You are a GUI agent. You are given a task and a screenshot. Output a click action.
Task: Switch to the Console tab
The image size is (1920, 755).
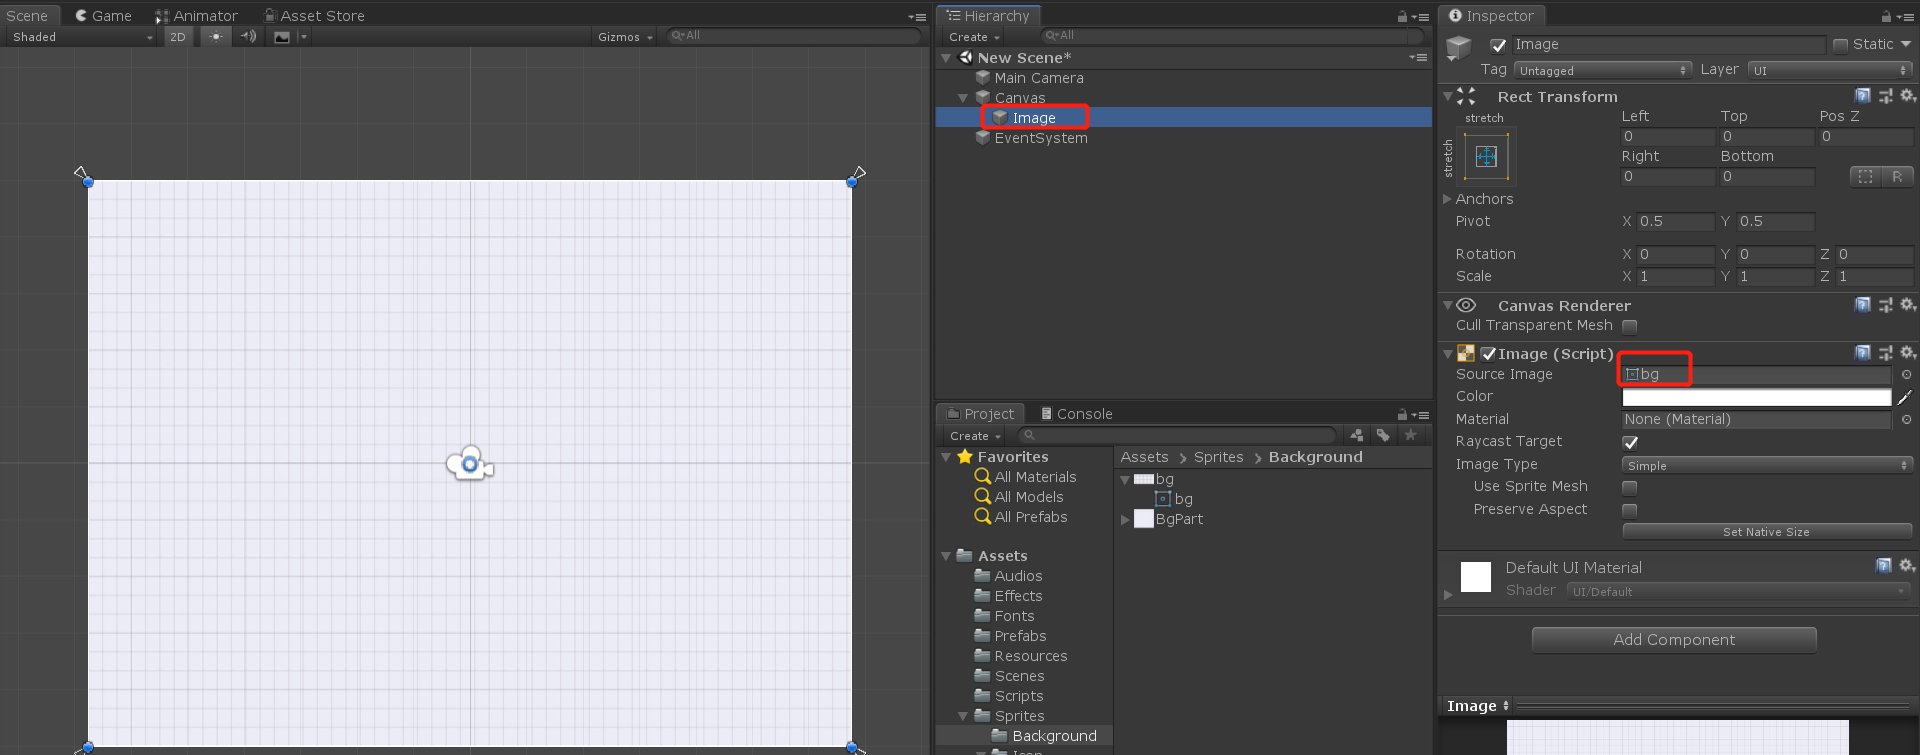1076,414
